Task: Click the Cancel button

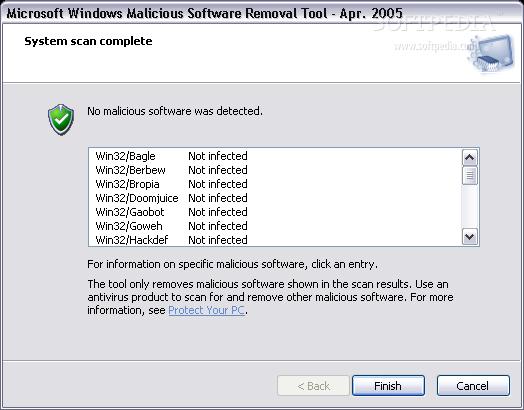Action: tap(473, 386)
